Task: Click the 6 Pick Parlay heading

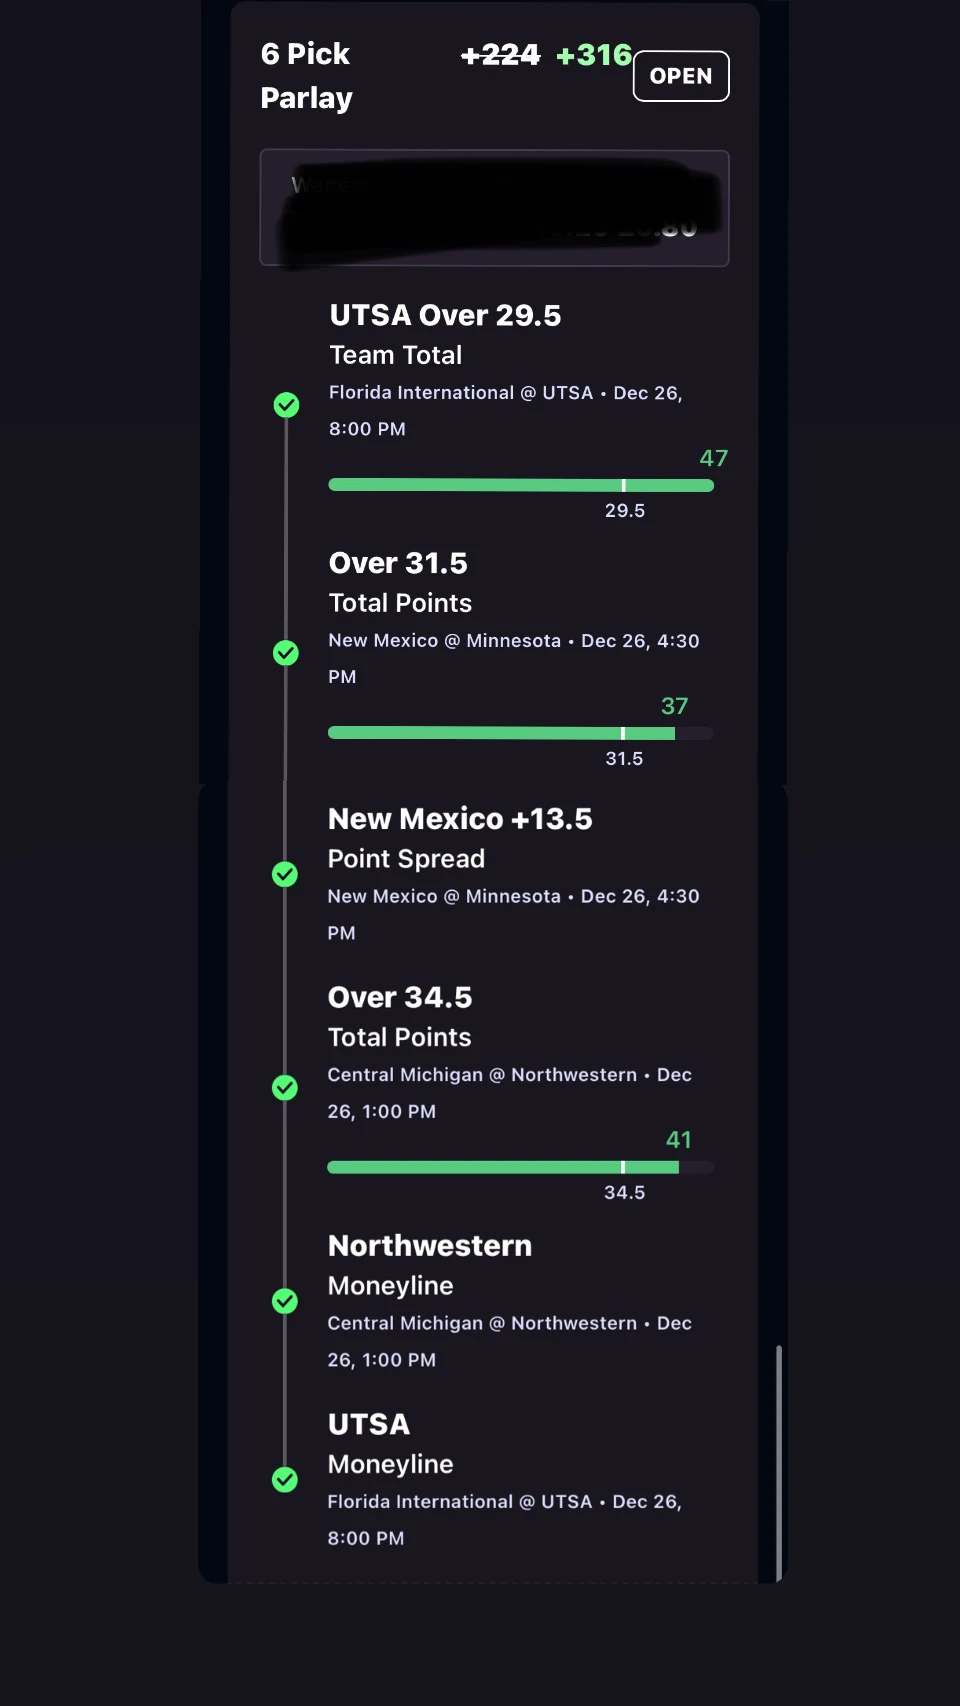Action: pos(306,76)
